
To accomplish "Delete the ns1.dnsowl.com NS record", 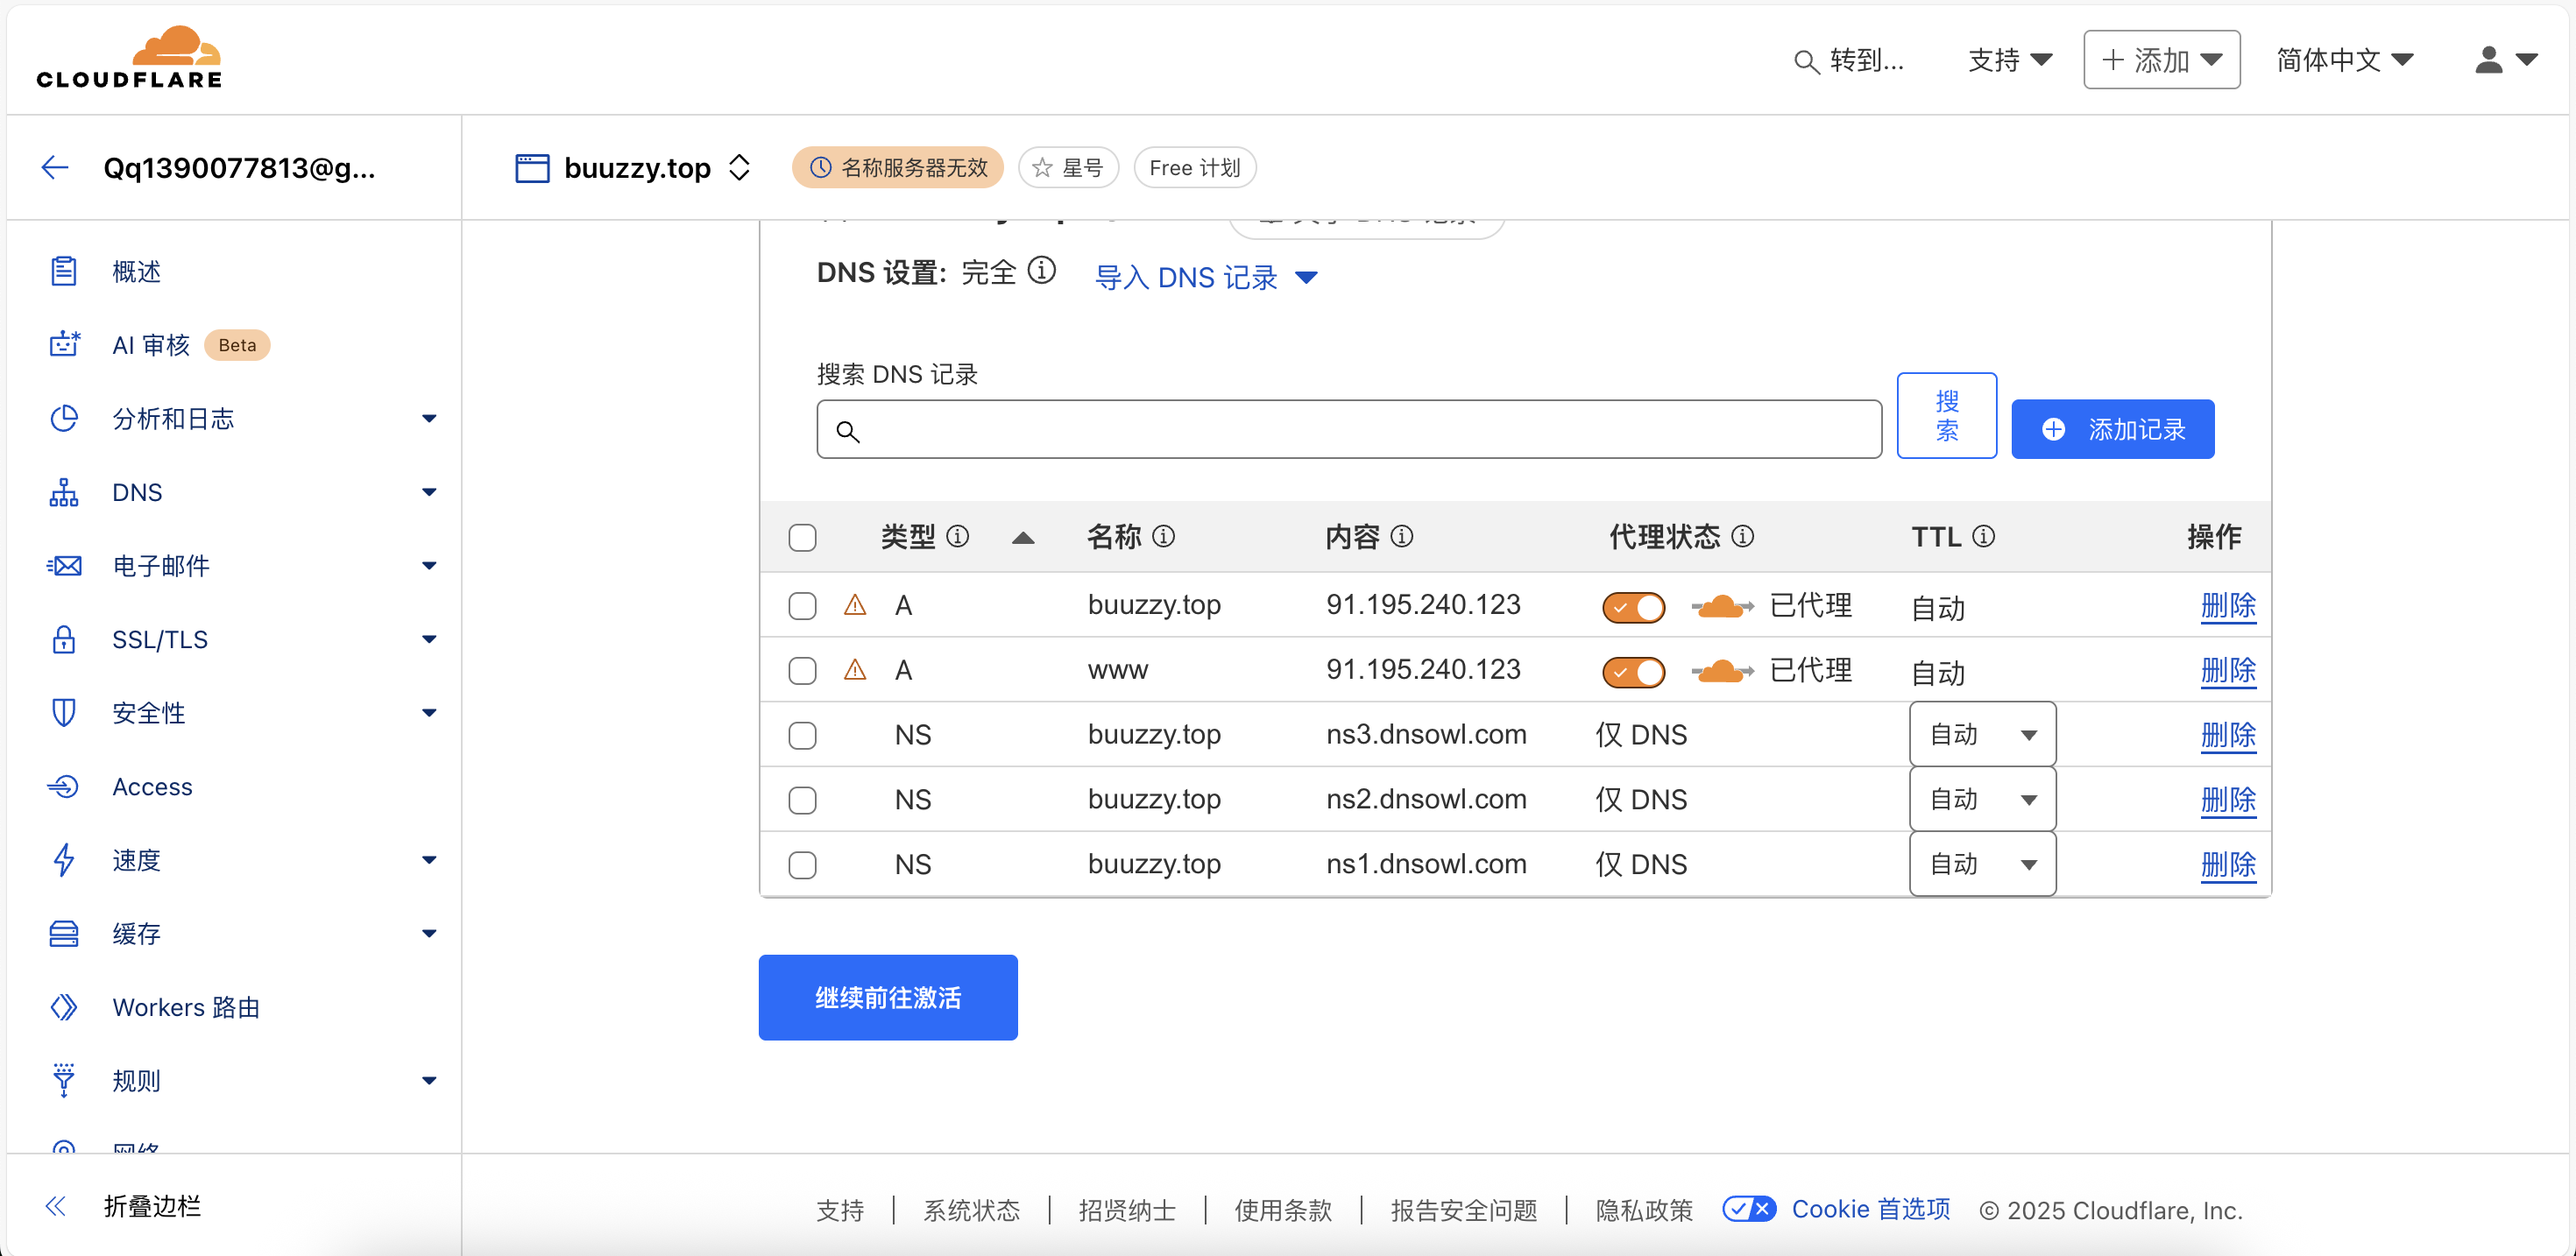I will (2228, 865).
